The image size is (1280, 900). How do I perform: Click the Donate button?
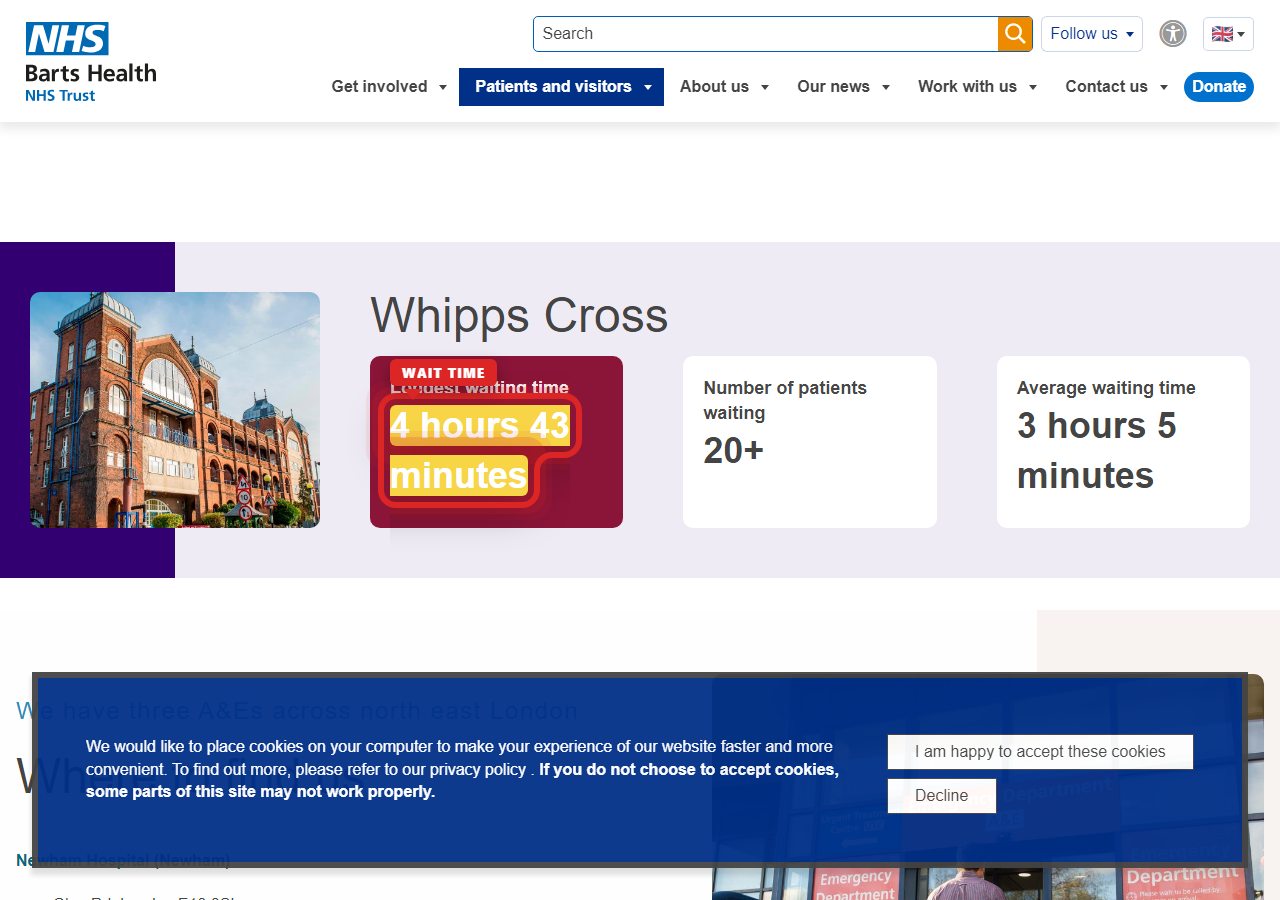[x=1219, y=87]
